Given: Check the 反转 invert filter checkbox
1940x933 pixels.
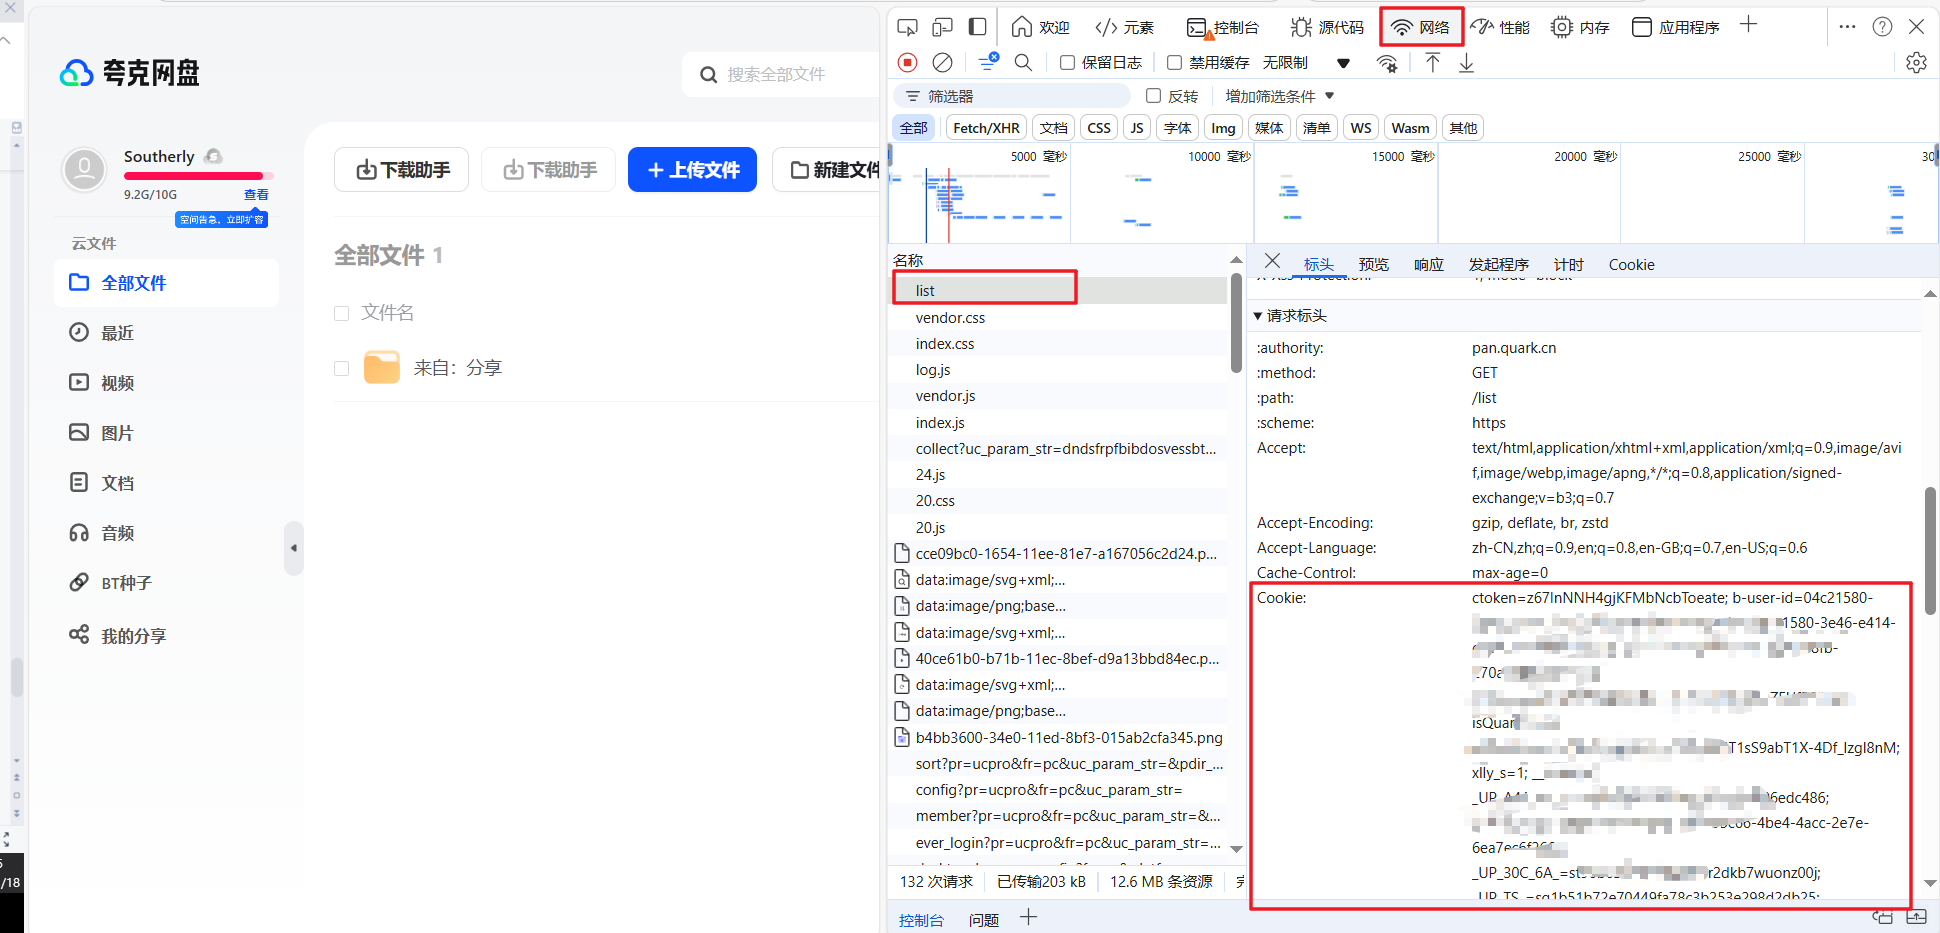Looking at the screenshot, I should tap(1153, 96).
